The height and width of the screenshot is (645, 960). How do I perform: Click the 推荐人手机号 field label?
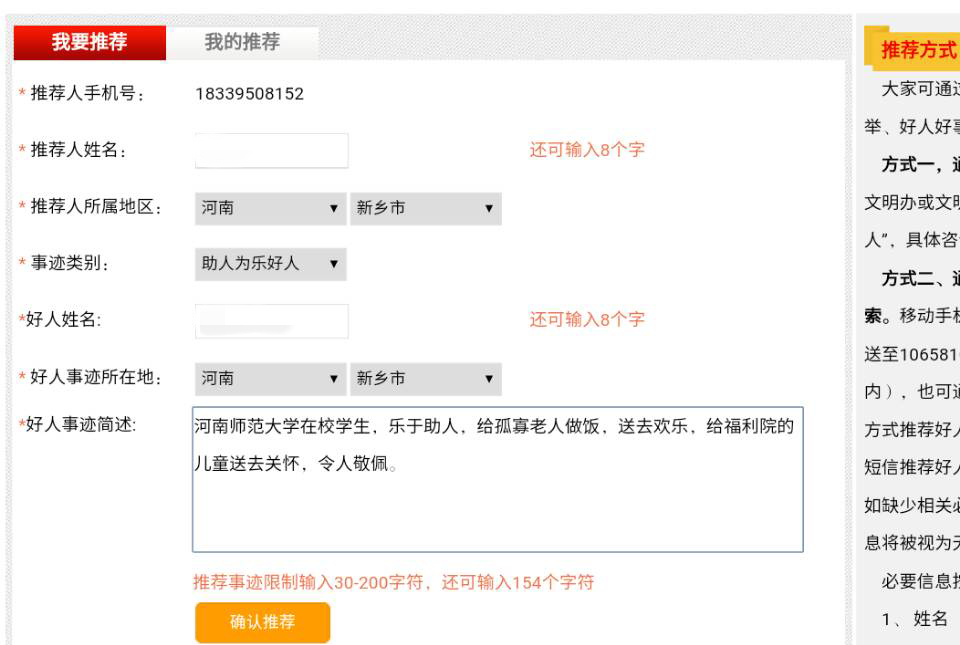click(x=88, y=94)
